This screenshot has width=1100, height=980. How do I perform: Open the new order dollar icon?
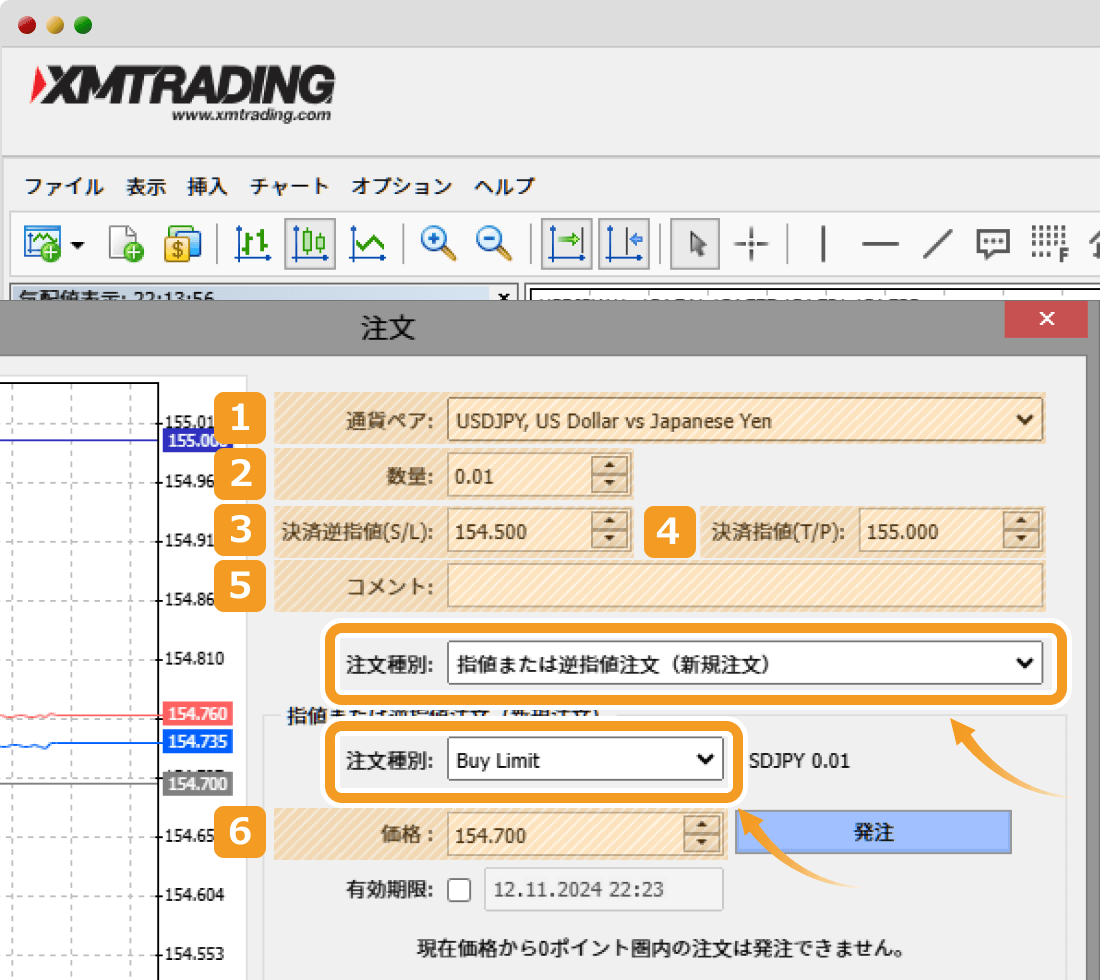(x=182, y=243)
